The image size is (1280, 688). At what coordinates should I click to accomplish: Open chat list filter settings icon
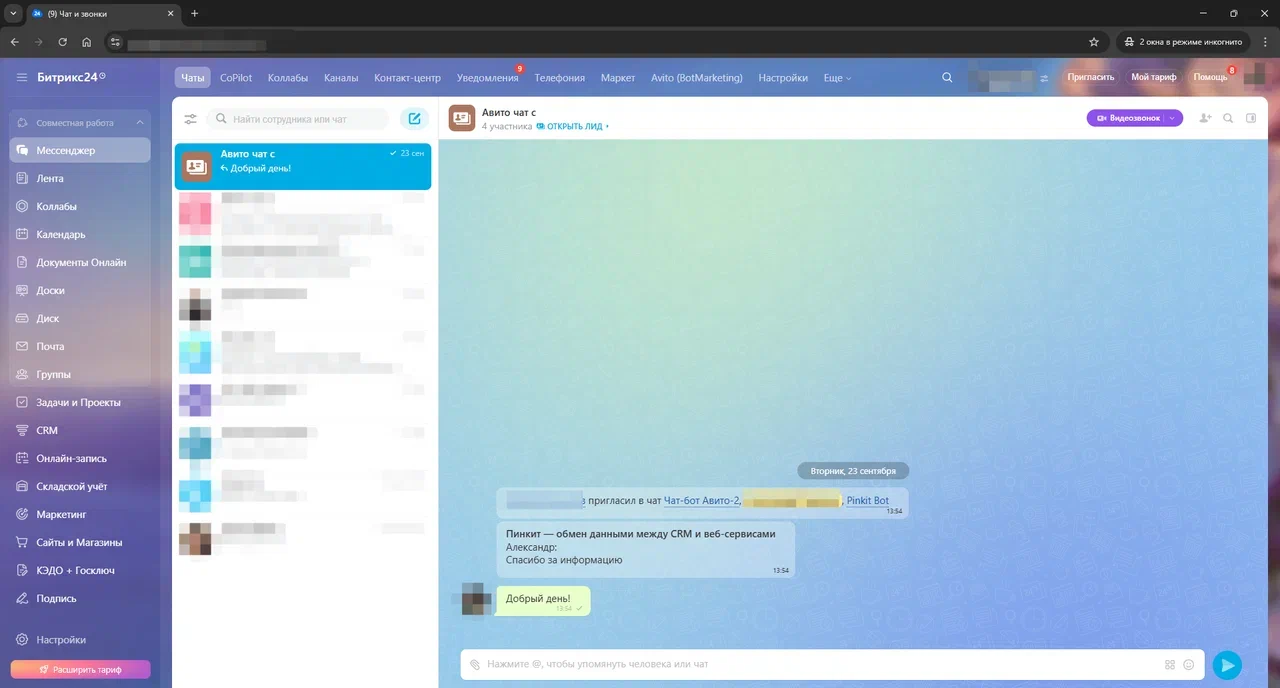point(190,119)
